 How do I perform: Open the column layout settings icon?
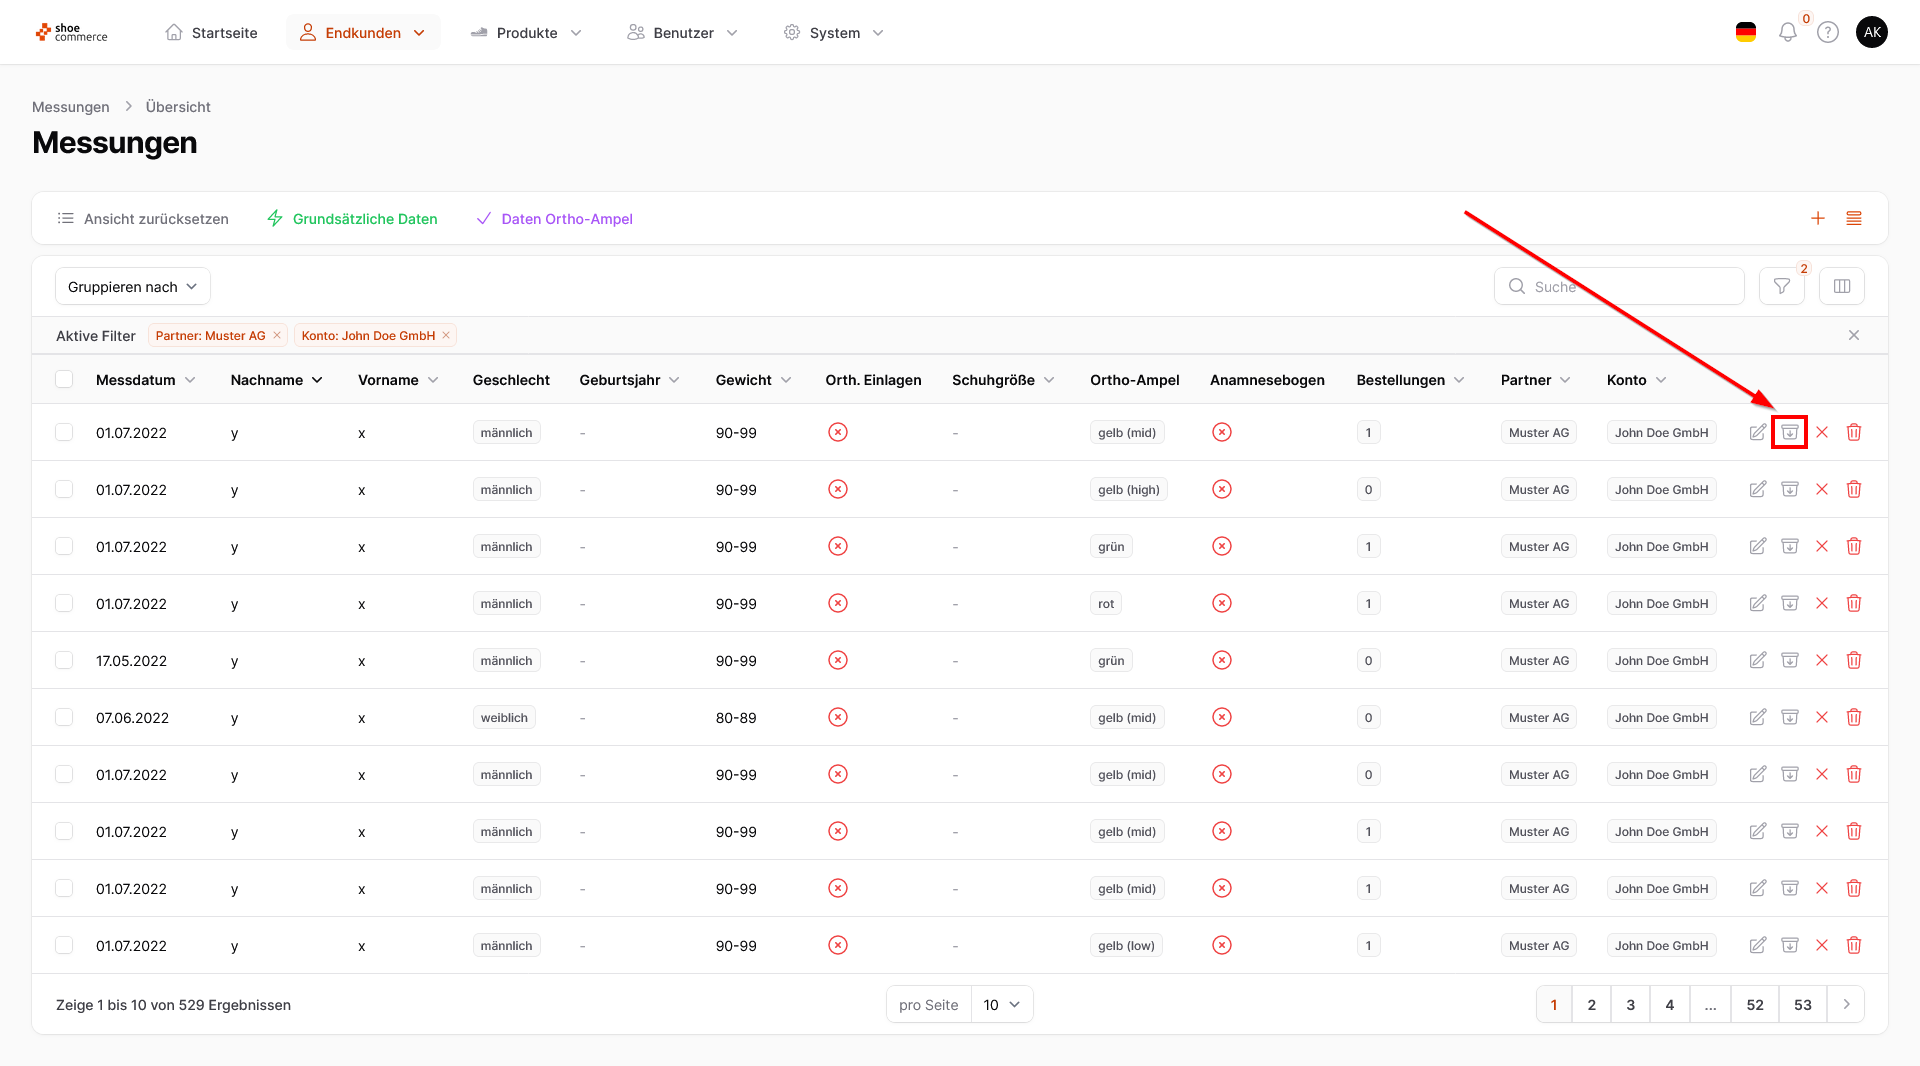[x=1841, y=287]
